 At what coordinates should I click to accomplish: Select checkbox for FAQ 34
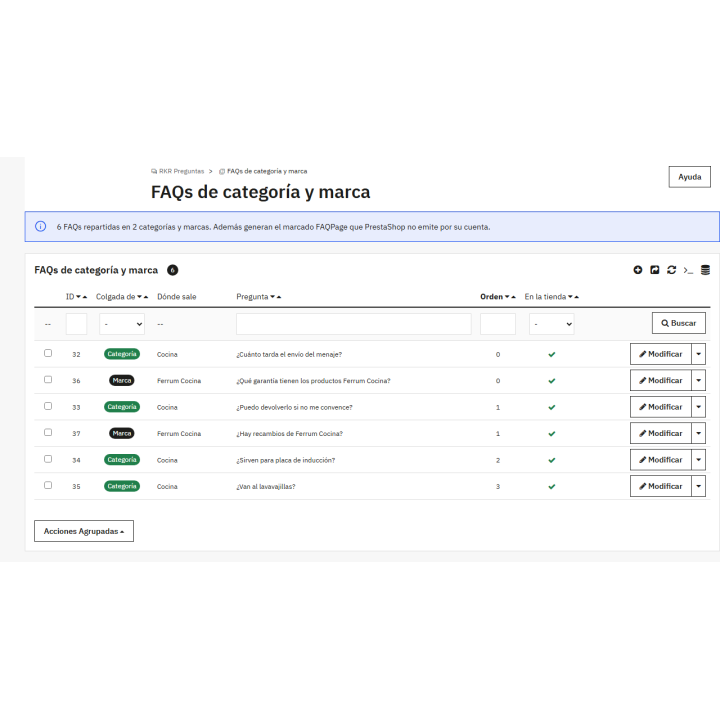pos(48,459)
